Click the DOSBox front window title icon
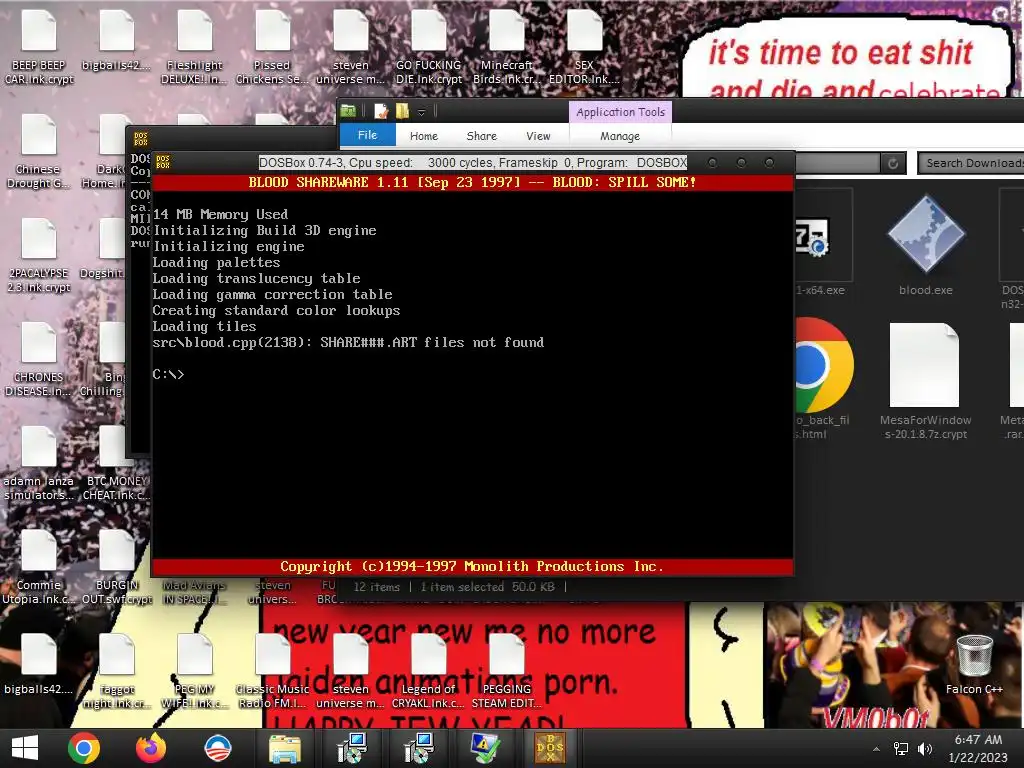1024x768 pixels. pyautogui.click(x=163, y=161)
